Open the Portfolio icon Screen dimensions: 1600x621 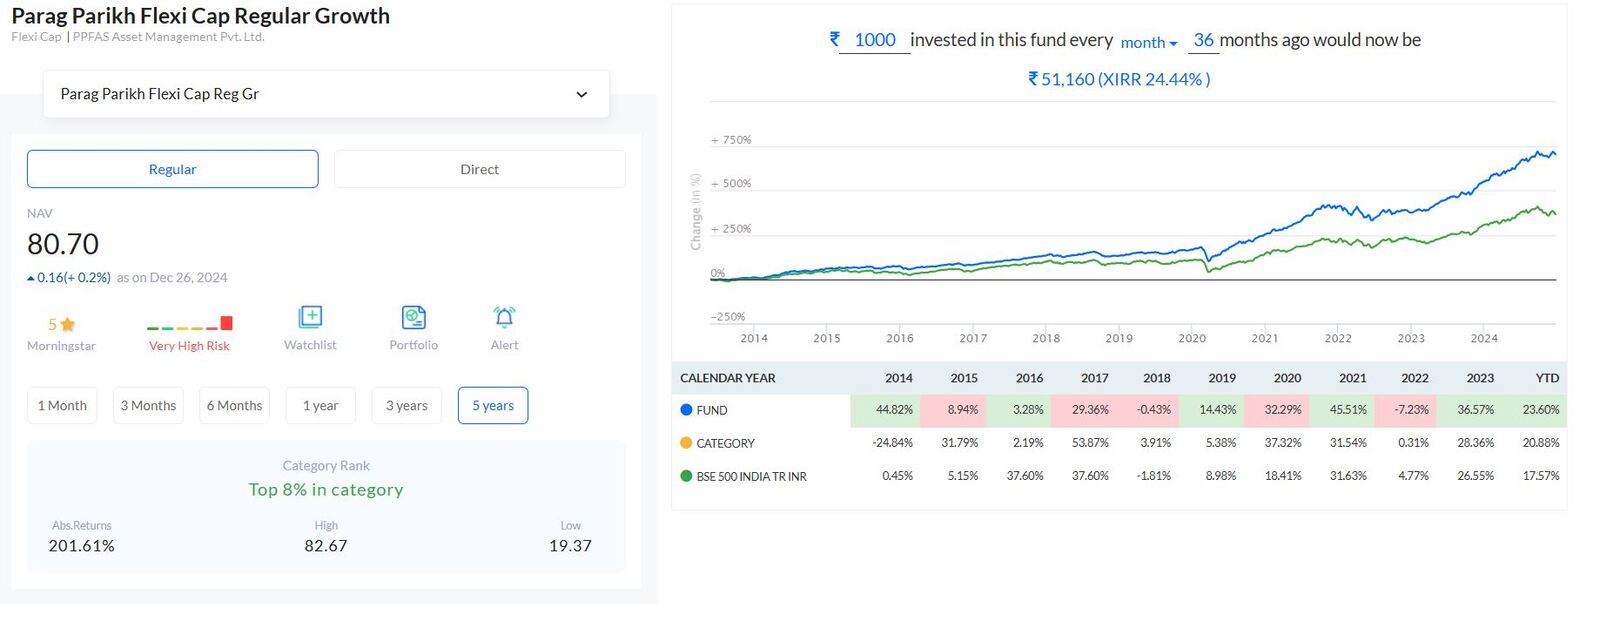(x=413, y=317)
